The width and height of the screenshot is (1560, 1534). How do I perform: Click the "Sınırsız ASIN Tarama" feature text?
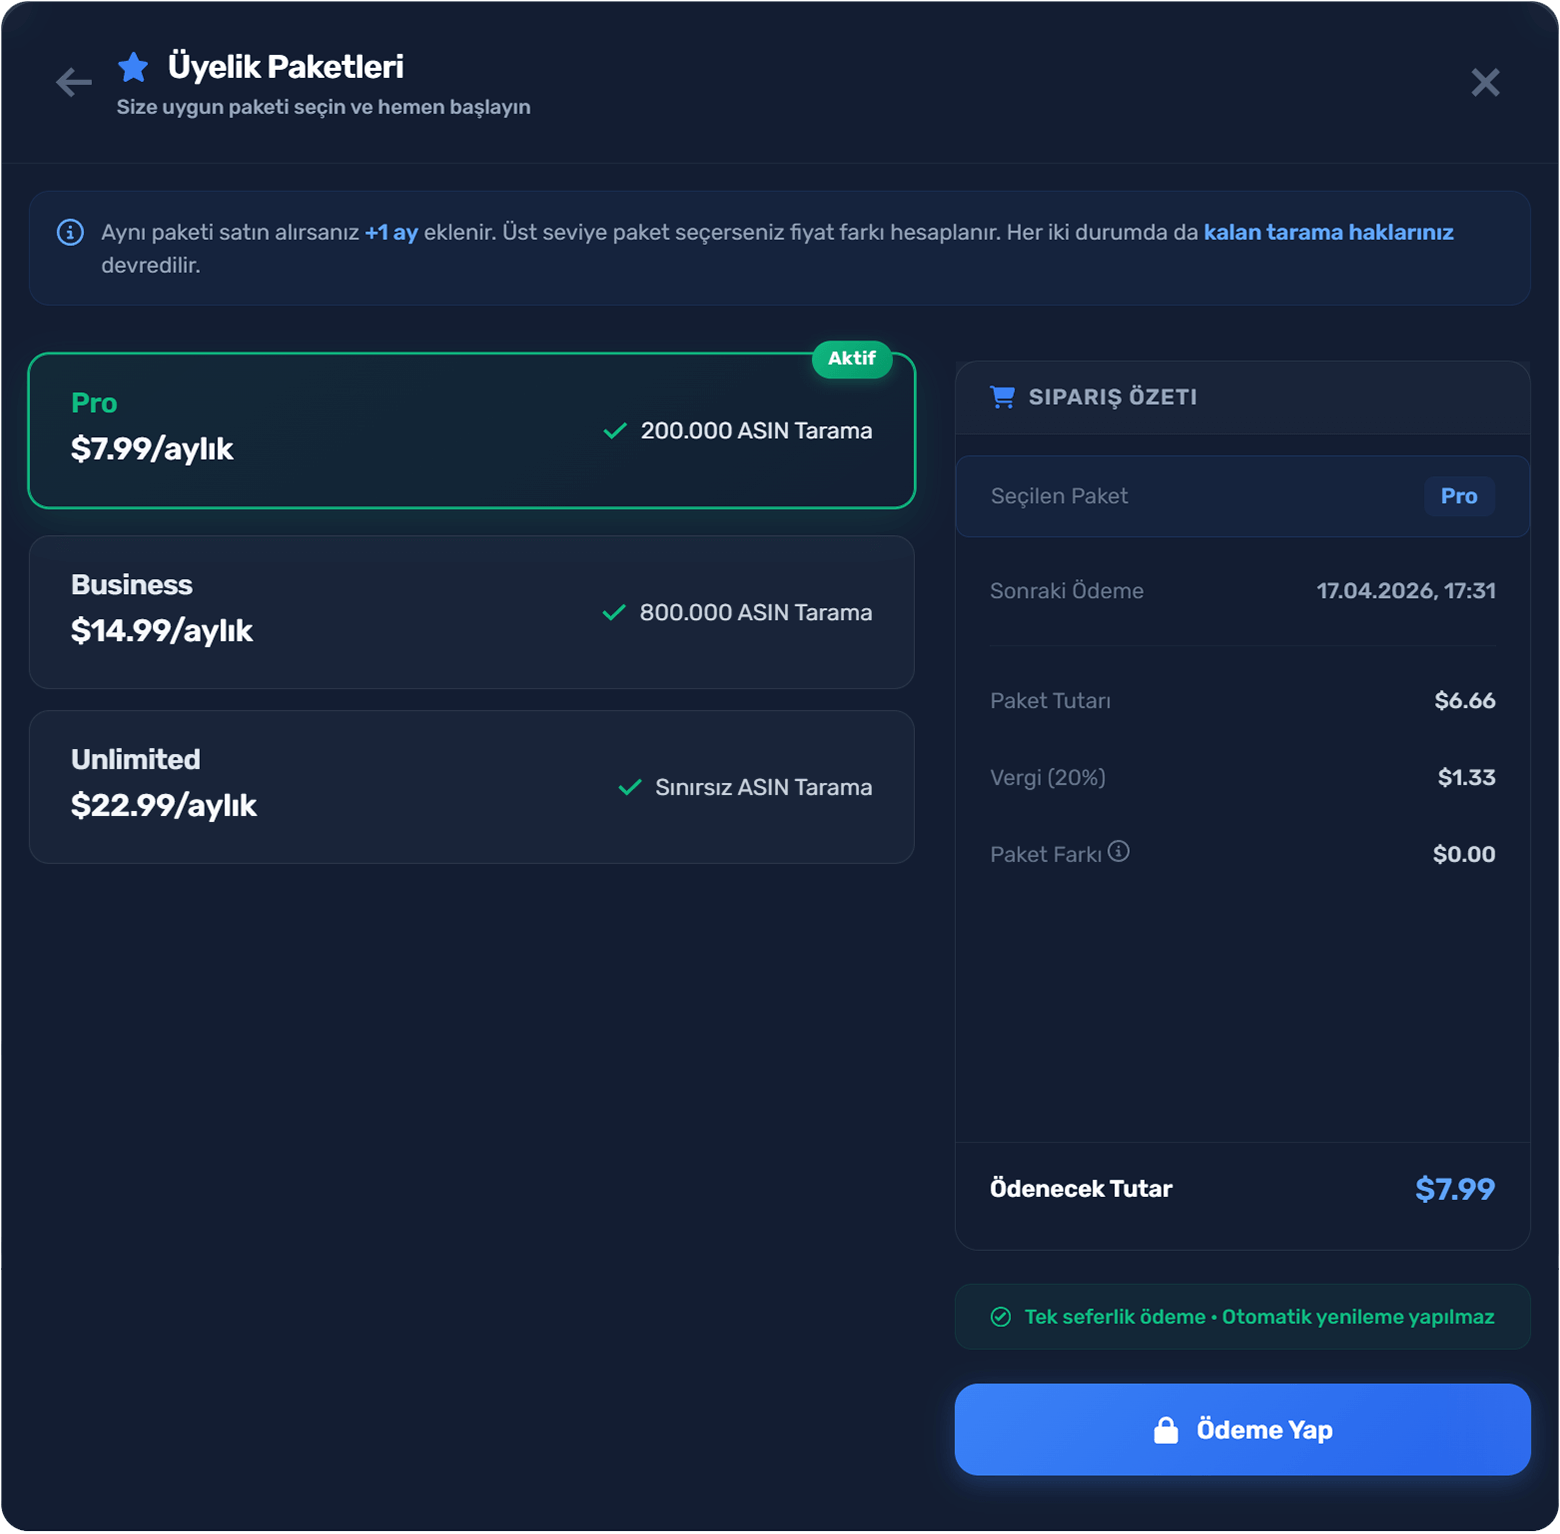coord(764,788)
